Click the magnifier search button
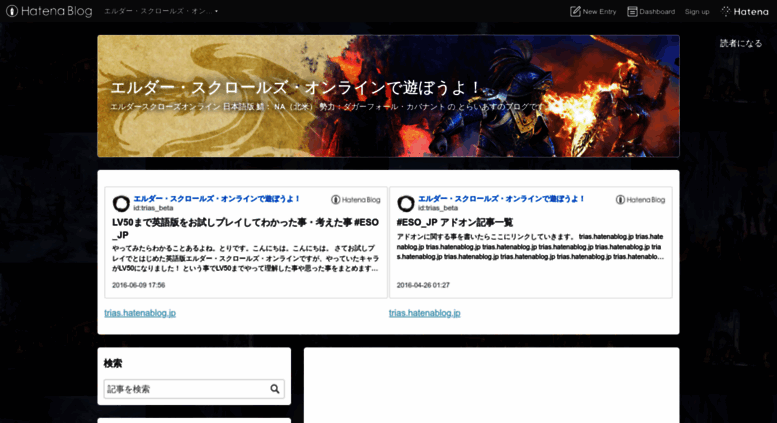 (275, 389)
